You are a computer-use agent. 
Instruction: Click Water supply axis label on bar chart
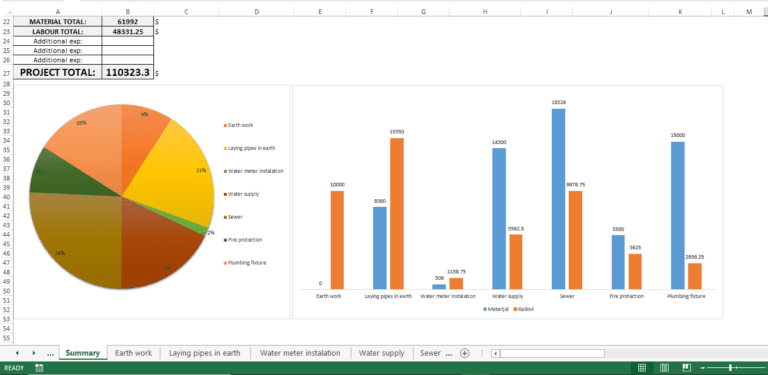[x=507, y=297]
